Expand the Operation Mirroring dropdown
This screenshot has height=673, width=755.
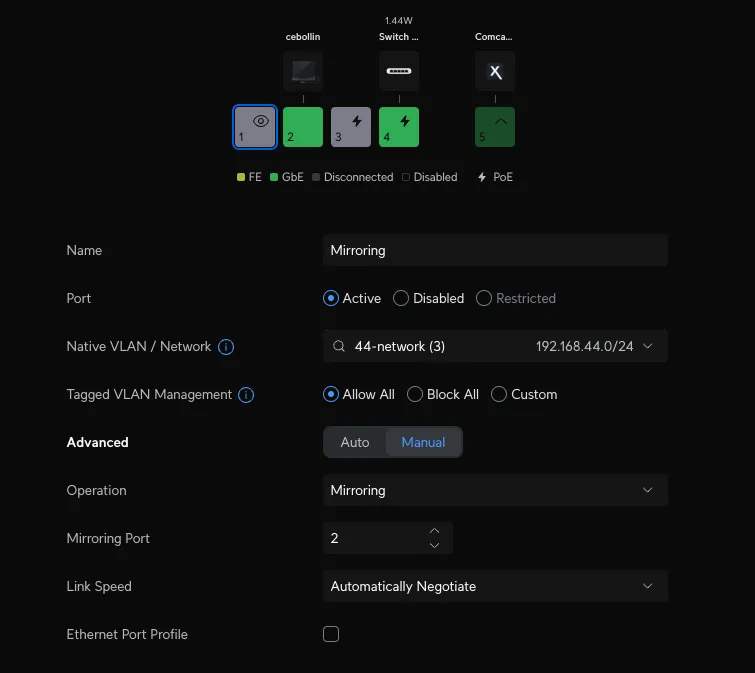pos(495,490)
